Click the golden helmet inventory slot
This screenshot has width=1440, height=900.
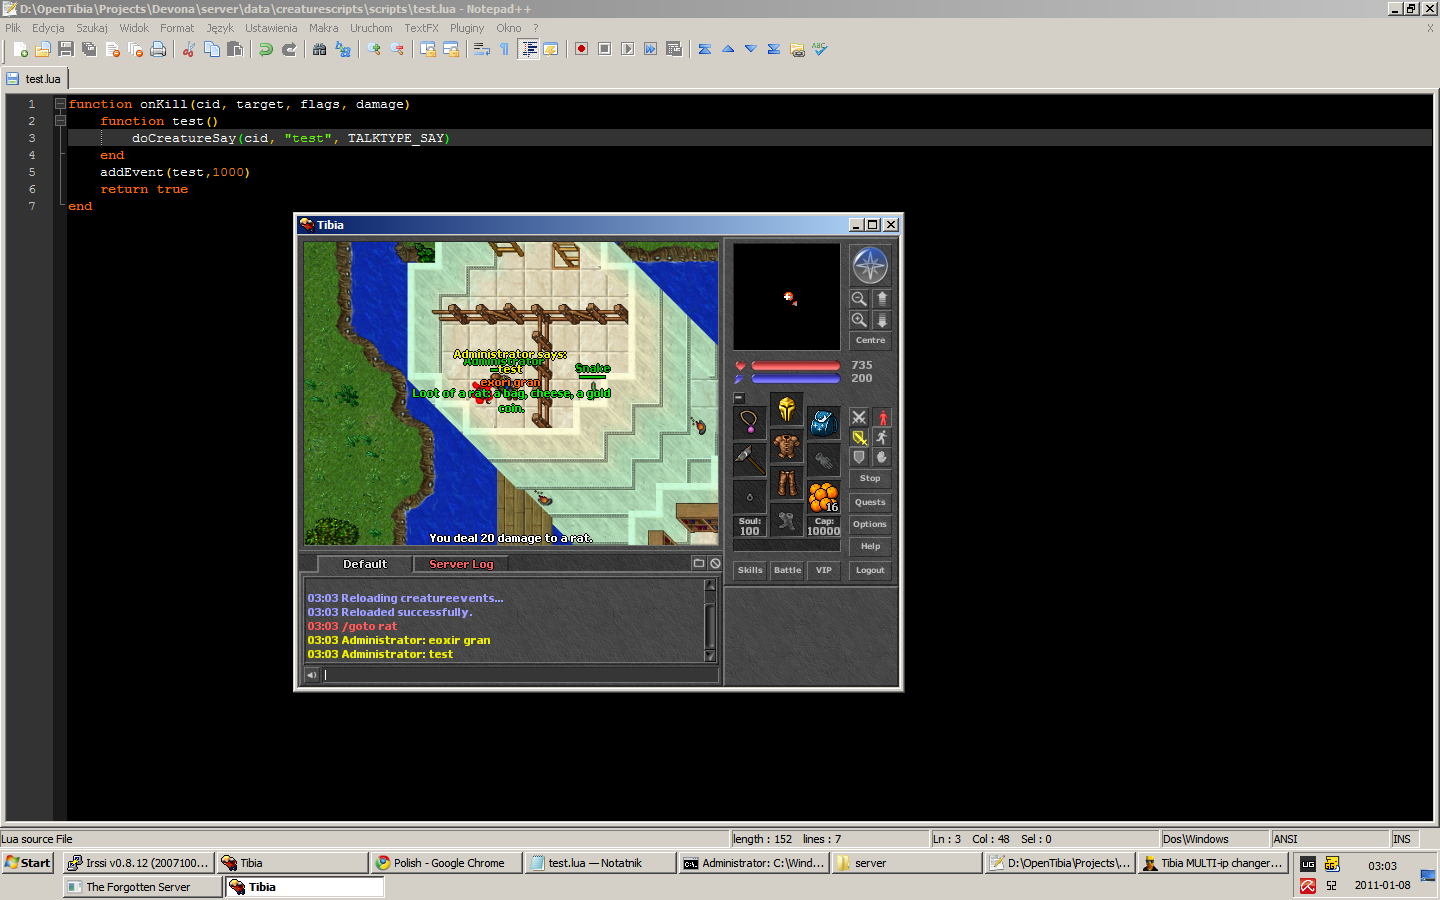pyautogui.click(x=787, y=409)
